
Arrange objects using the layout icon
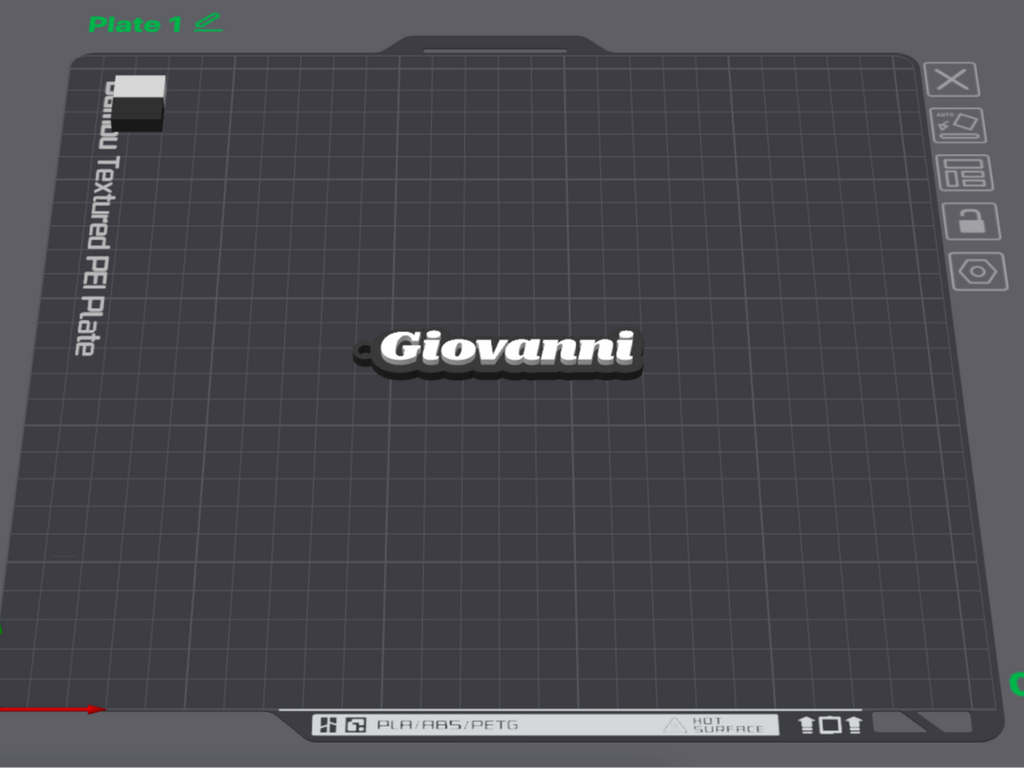[x=965, y=173]
